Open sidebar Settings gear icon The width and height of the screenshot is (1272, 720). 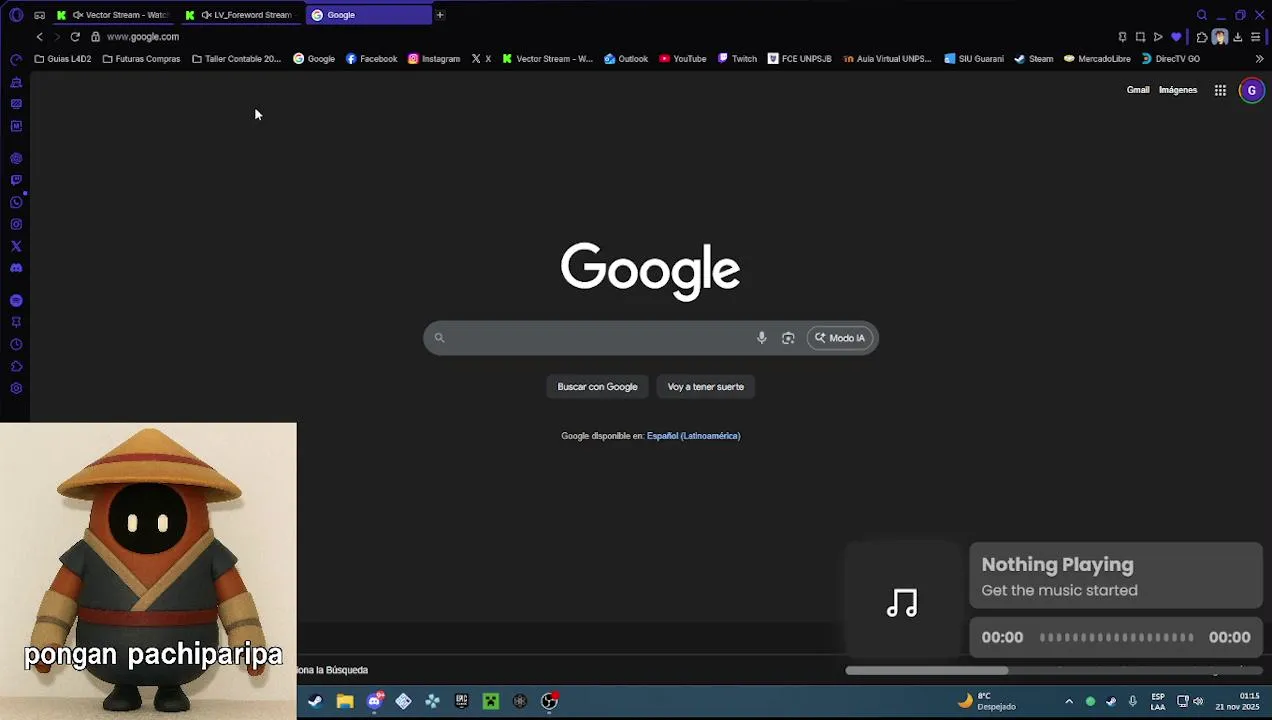pos(16,388)
